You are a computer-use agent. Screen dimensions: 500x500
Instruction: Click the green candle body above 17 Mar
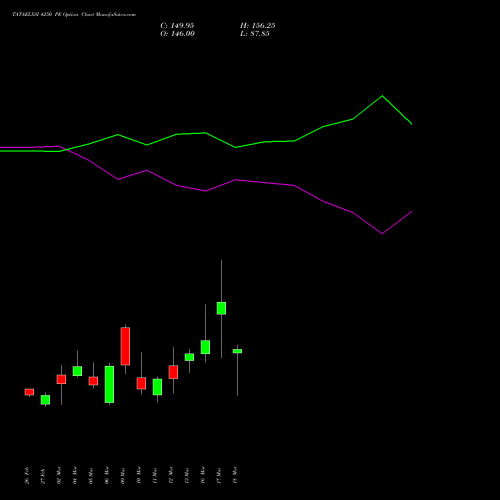pyautogui.click(x=221, y=308)
